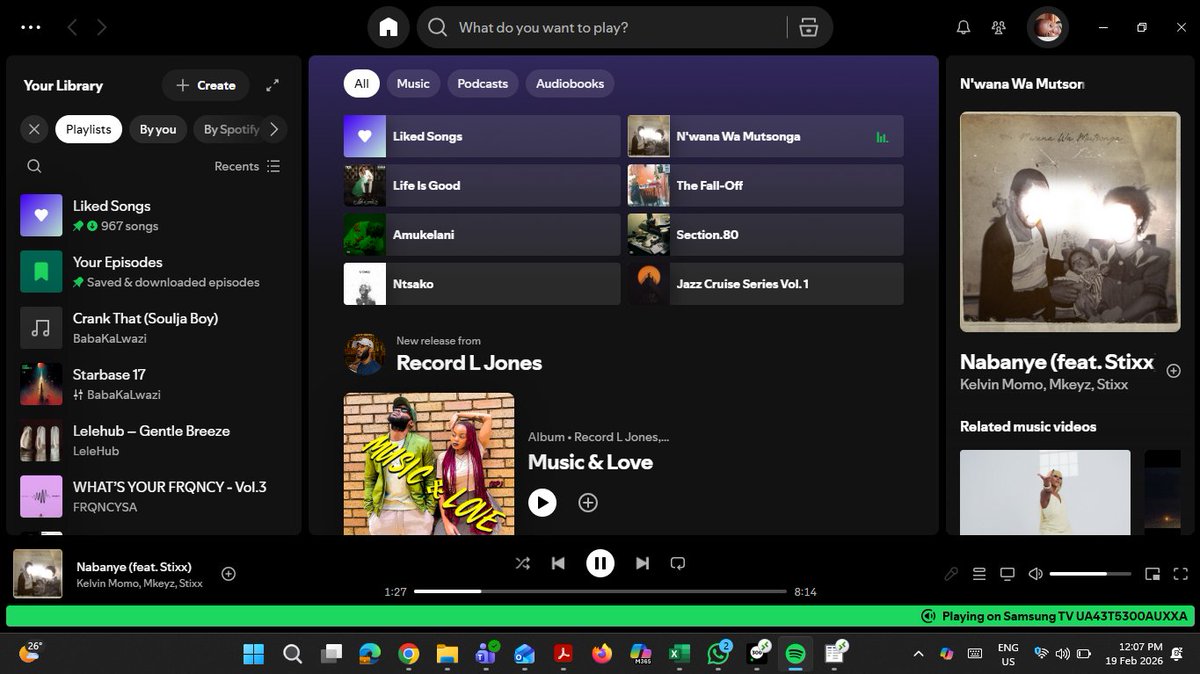The height and width of the screenshot is (674, 1200).
Task: Open the Music & Love album cover
Action: click(x=429, y=463)
